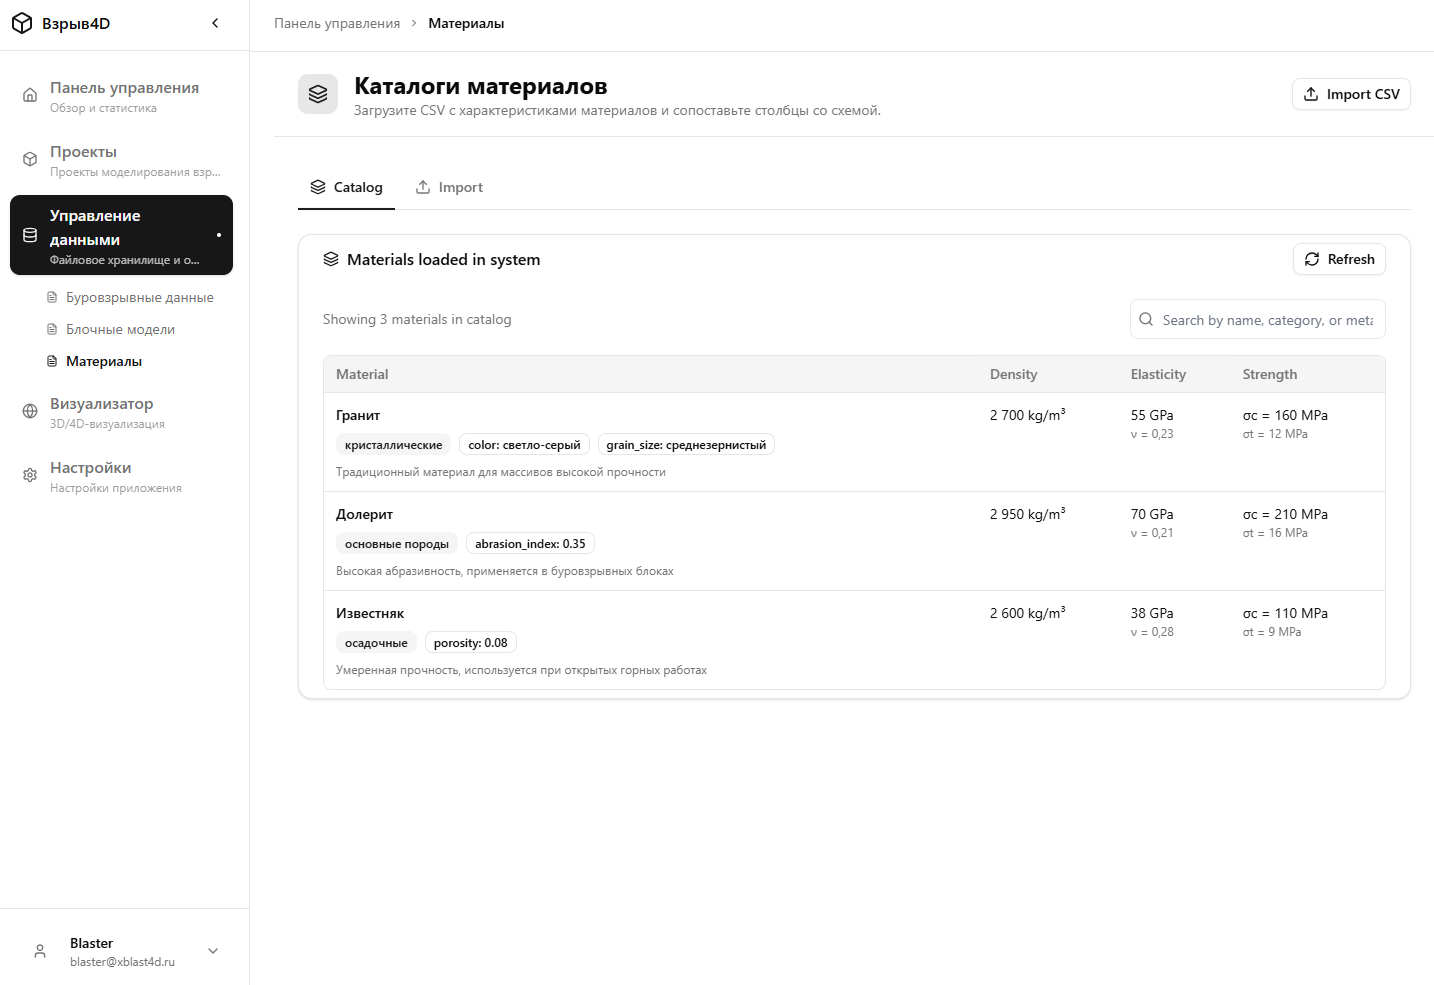
Task: Click the Density column header
Action: point(1013,374)
